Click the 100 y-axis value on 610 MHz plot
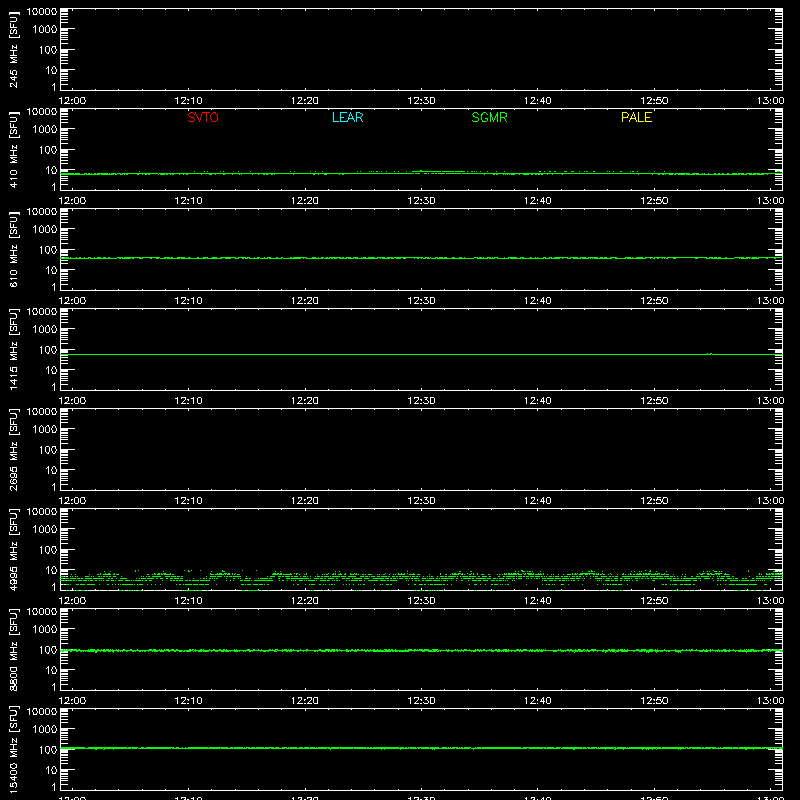Screen dimensions: 800x800 tap(48, 250)
